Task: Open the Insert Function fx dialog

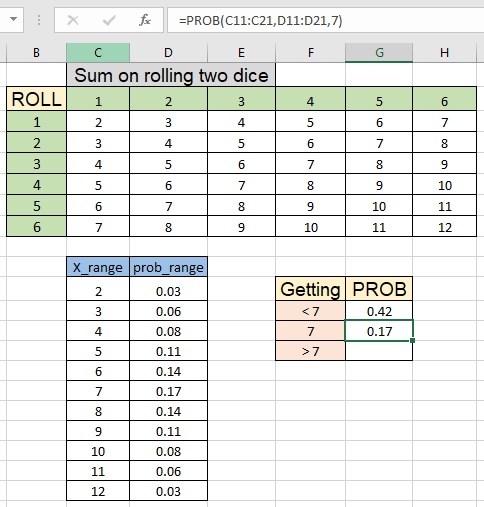Action: 145,20
